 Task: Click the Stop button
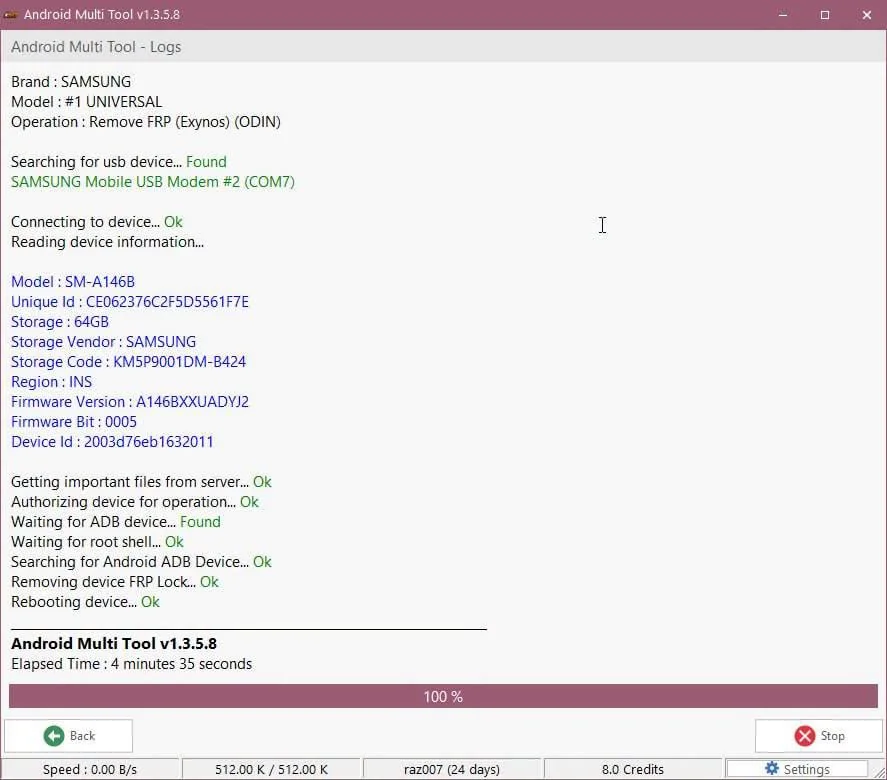(819, 735)
